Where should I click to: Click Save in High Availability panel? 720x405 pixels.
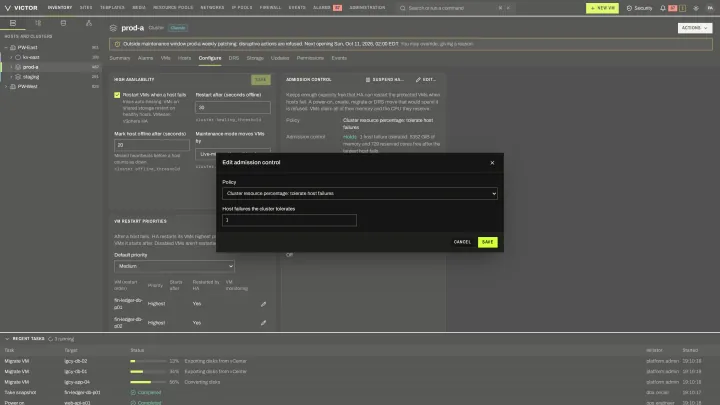tap(260, 80)
